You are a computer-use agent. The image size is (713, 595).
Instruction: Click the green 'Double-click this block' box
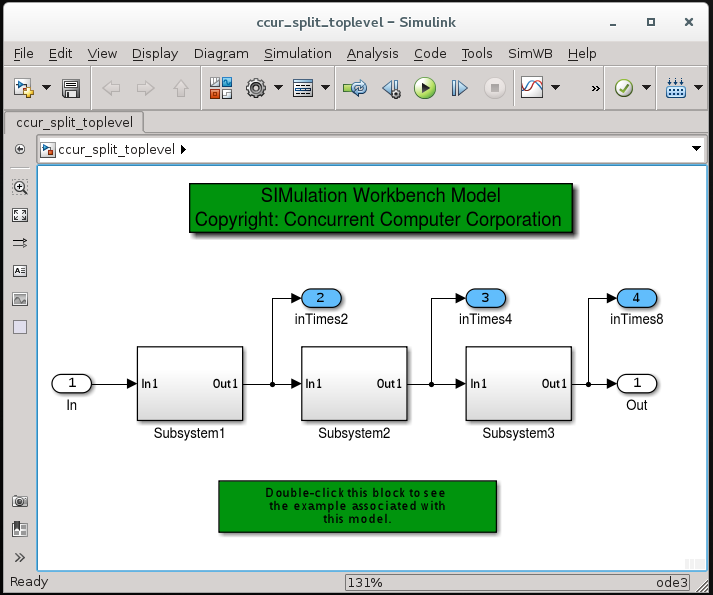click(x=357, y=506)
